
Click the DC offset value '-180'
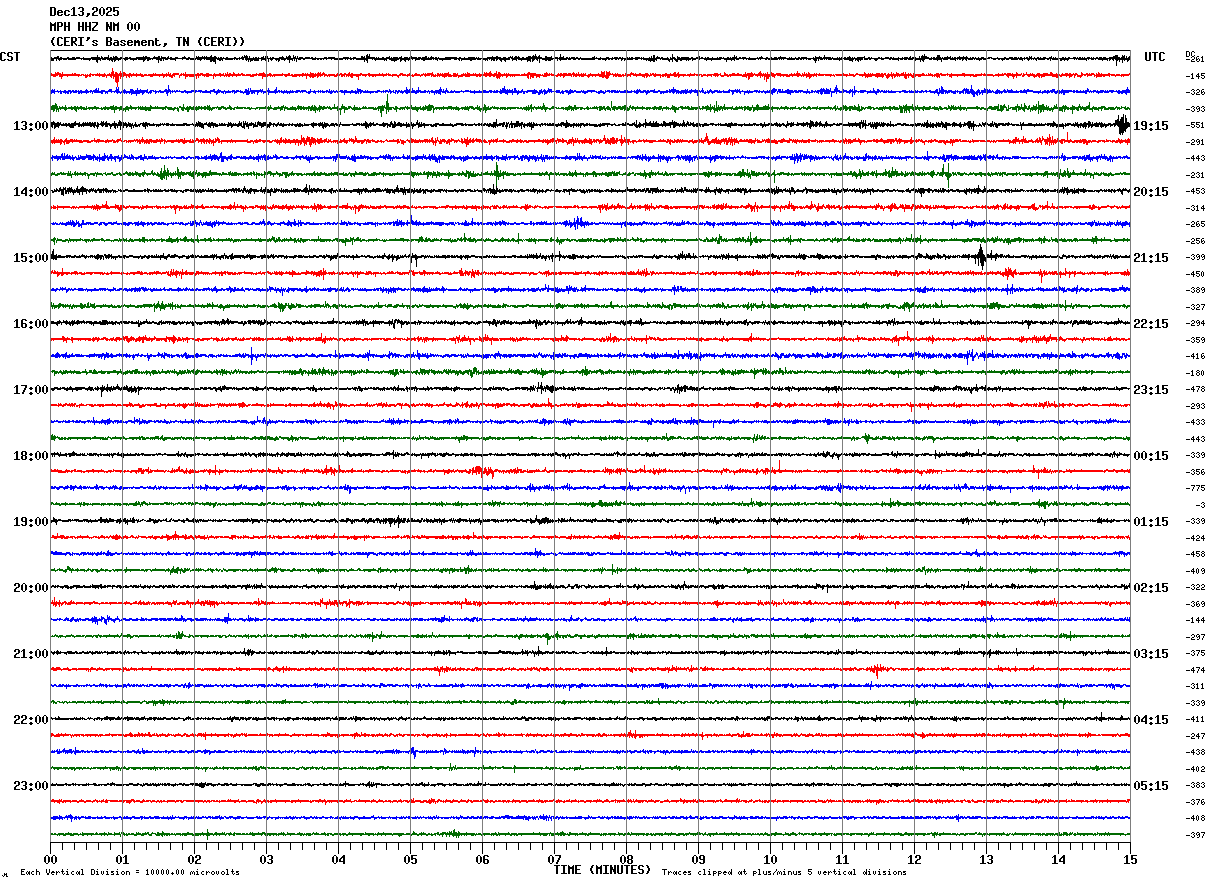1195,373
